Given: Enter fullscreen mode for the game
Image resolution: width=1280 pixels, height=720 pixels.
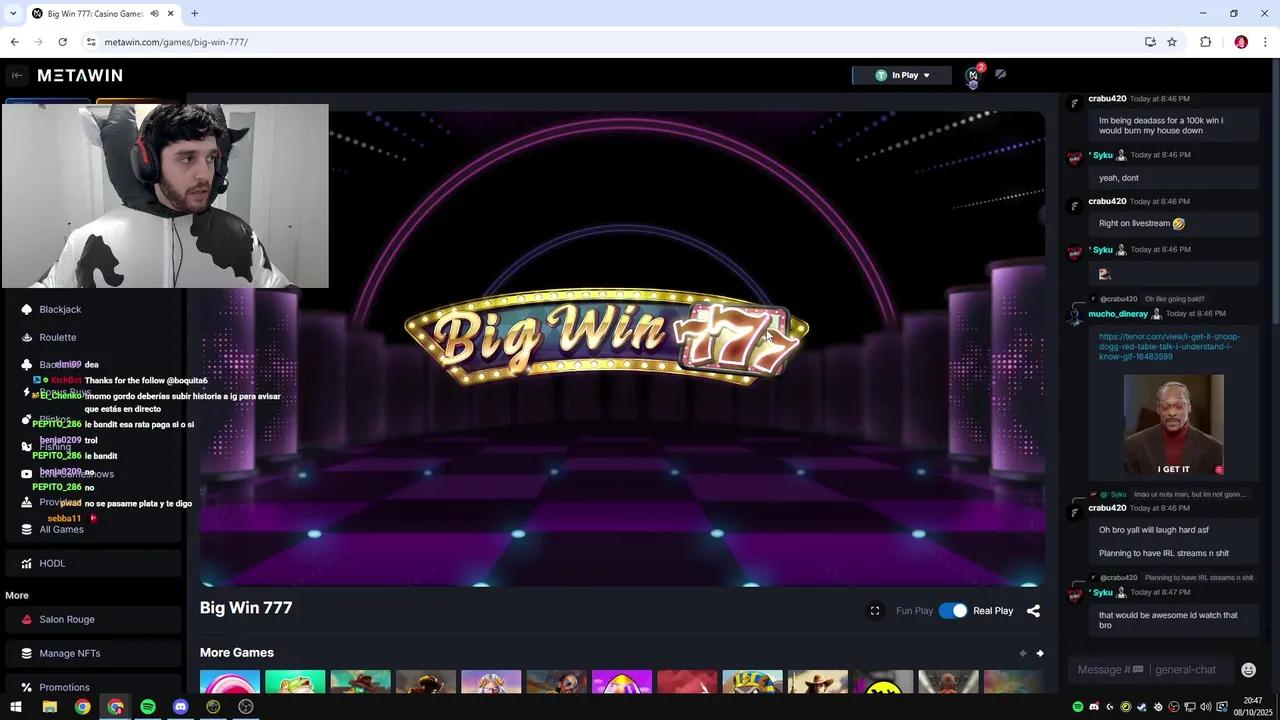Looking at the screenshot, I should 875,611.
